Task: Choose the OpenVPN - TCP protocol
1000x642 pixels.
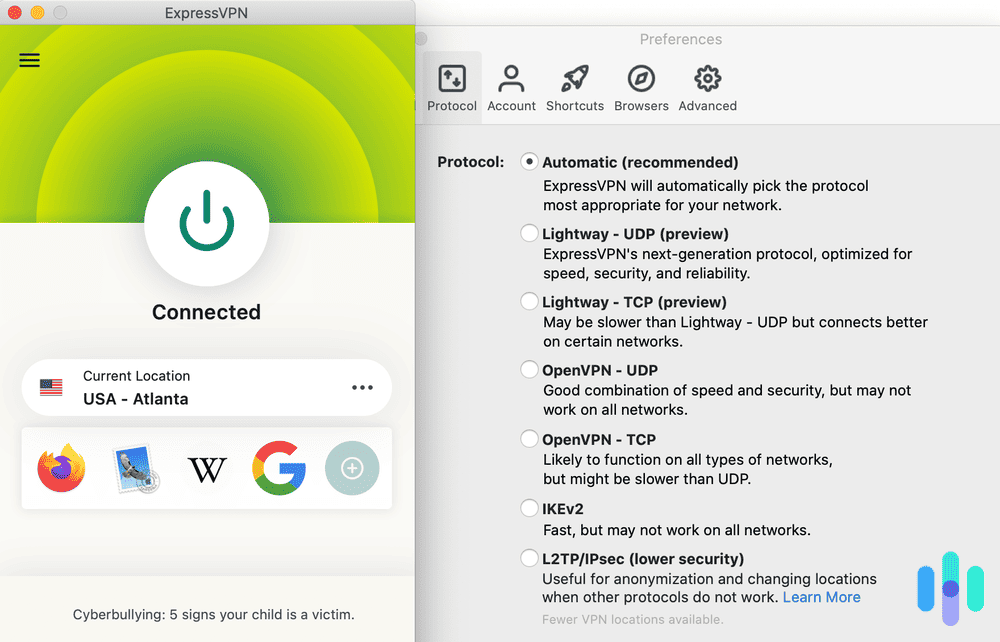Action: [x=529, y=437]
